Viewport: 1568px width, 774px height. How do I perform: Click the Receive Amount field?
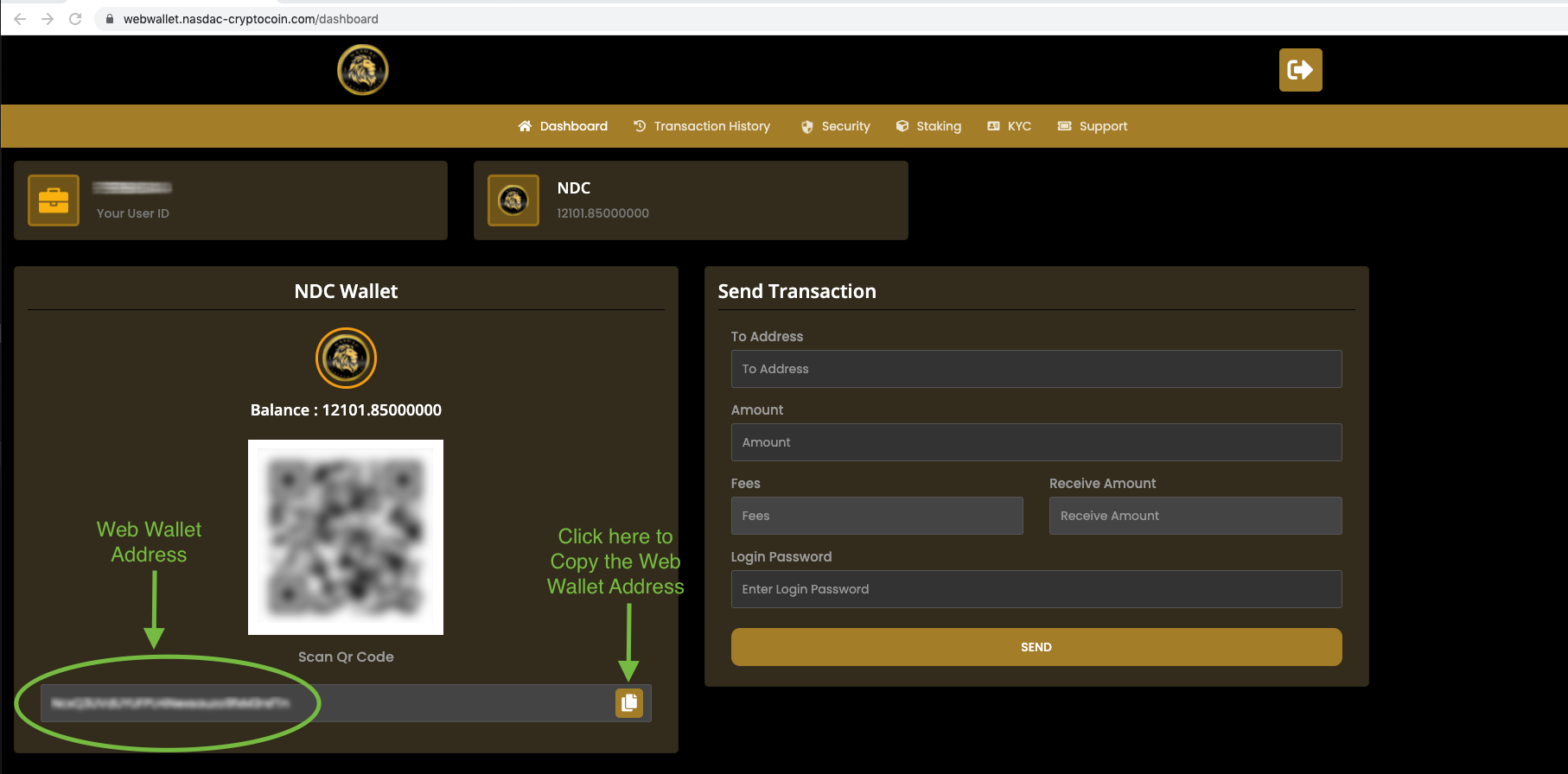coord(1195,516)
